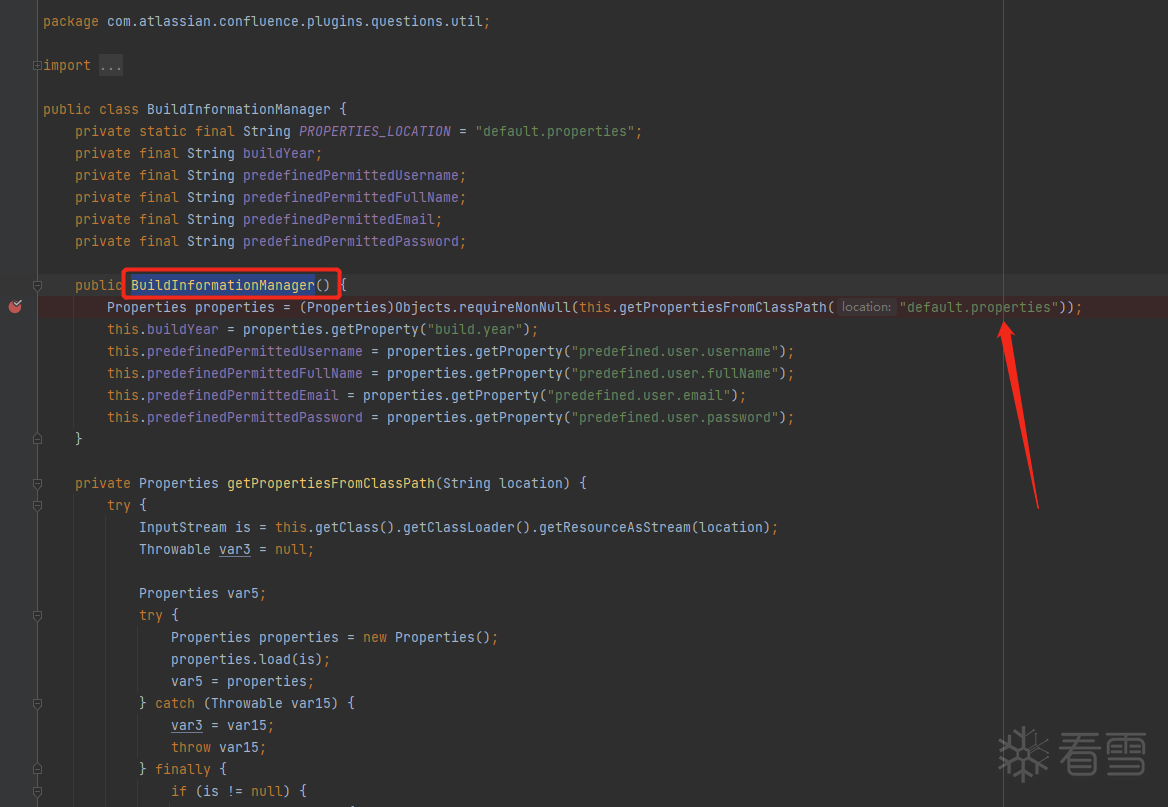This screenshot has width=1168, height=807.
Task: Click the var5 = properties assignment
Action: pos(242,681)
